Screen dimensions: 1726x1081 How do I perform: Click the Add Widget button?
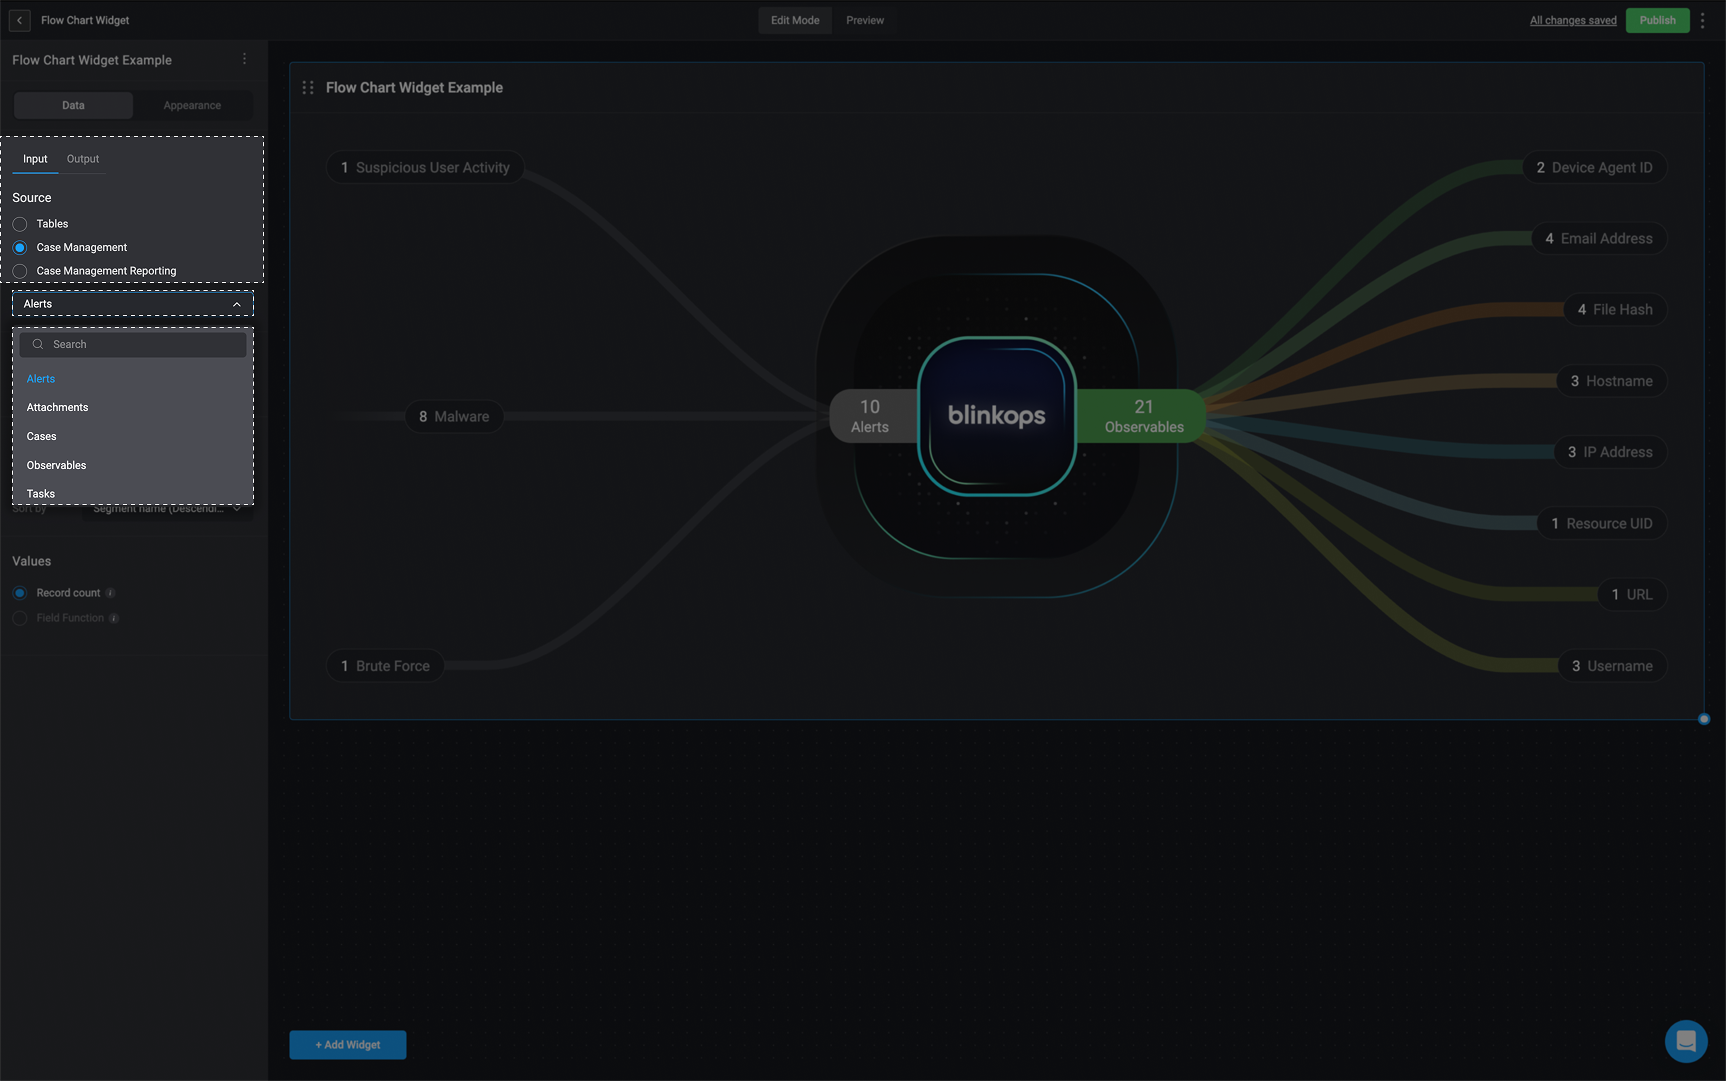348,1045
